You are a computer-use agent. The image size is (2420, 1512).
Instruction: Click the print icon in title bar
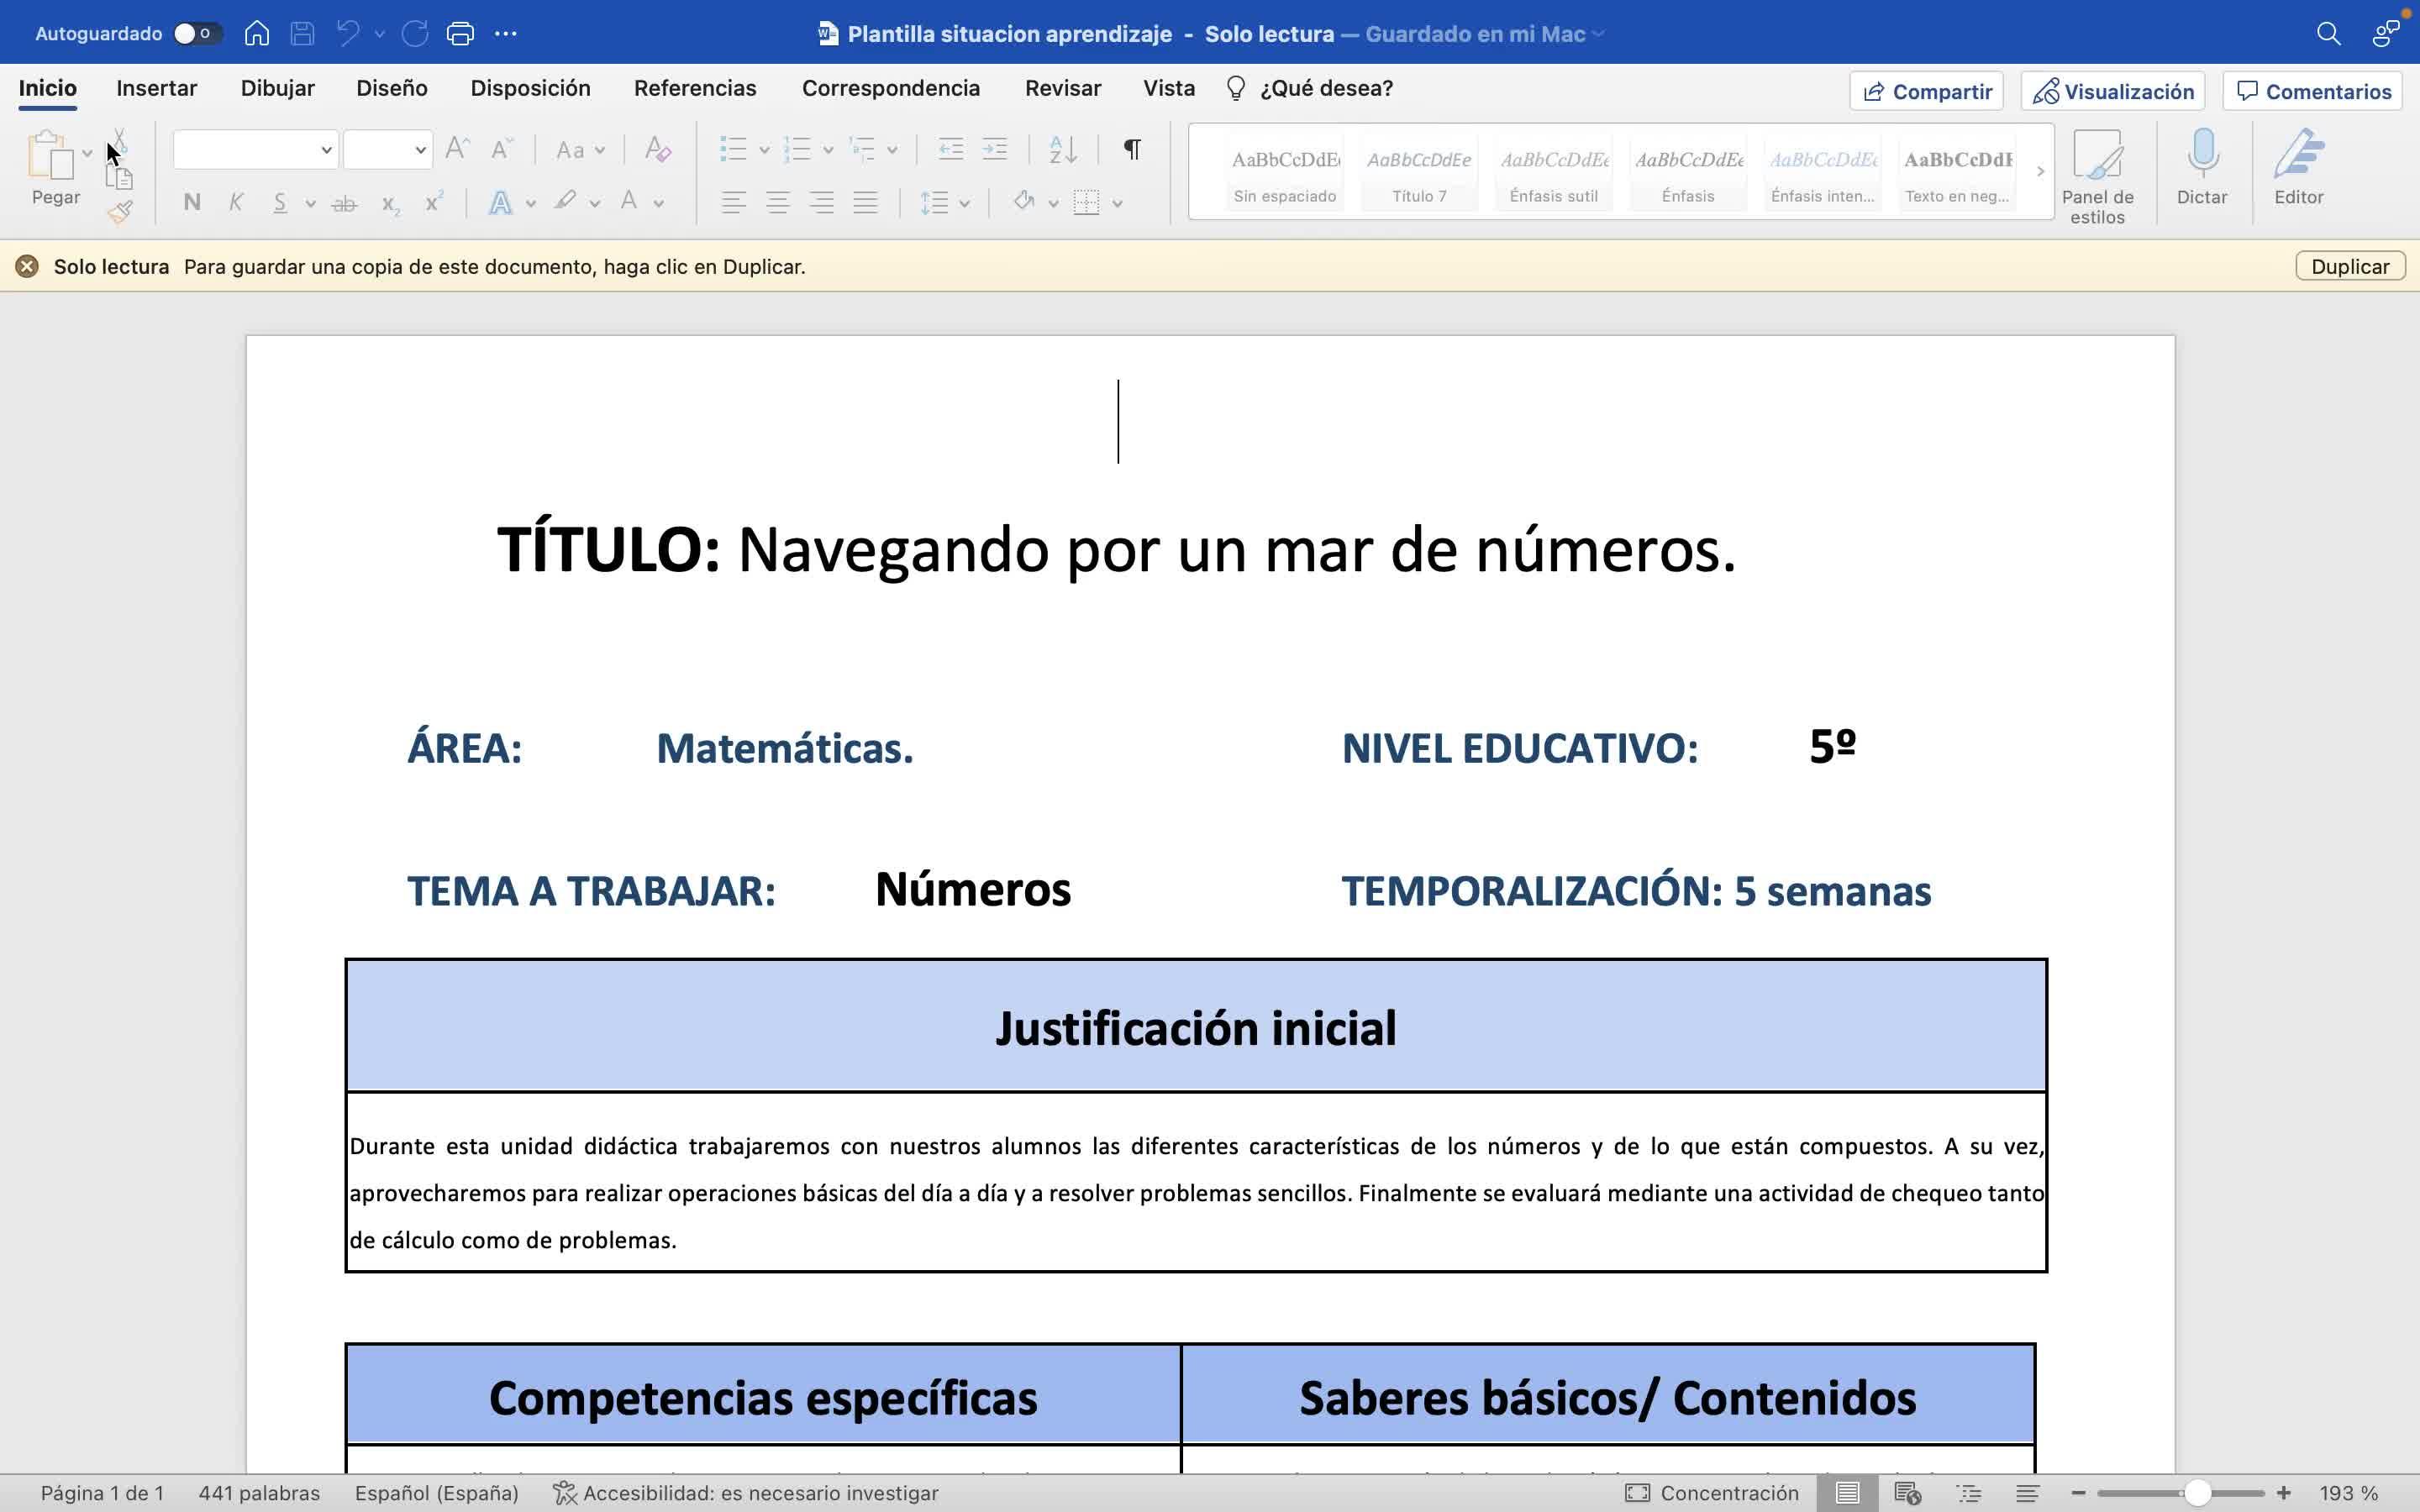tap(460, 33)
